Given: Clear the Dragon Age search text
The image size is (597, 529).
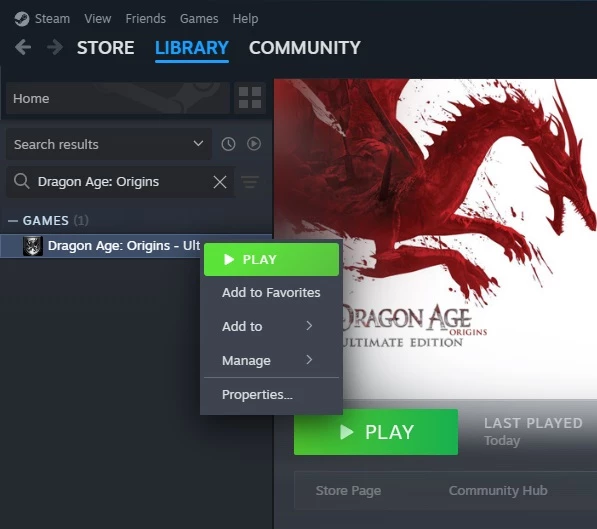Looking at the screenshot, I should [x=220, y=182].
